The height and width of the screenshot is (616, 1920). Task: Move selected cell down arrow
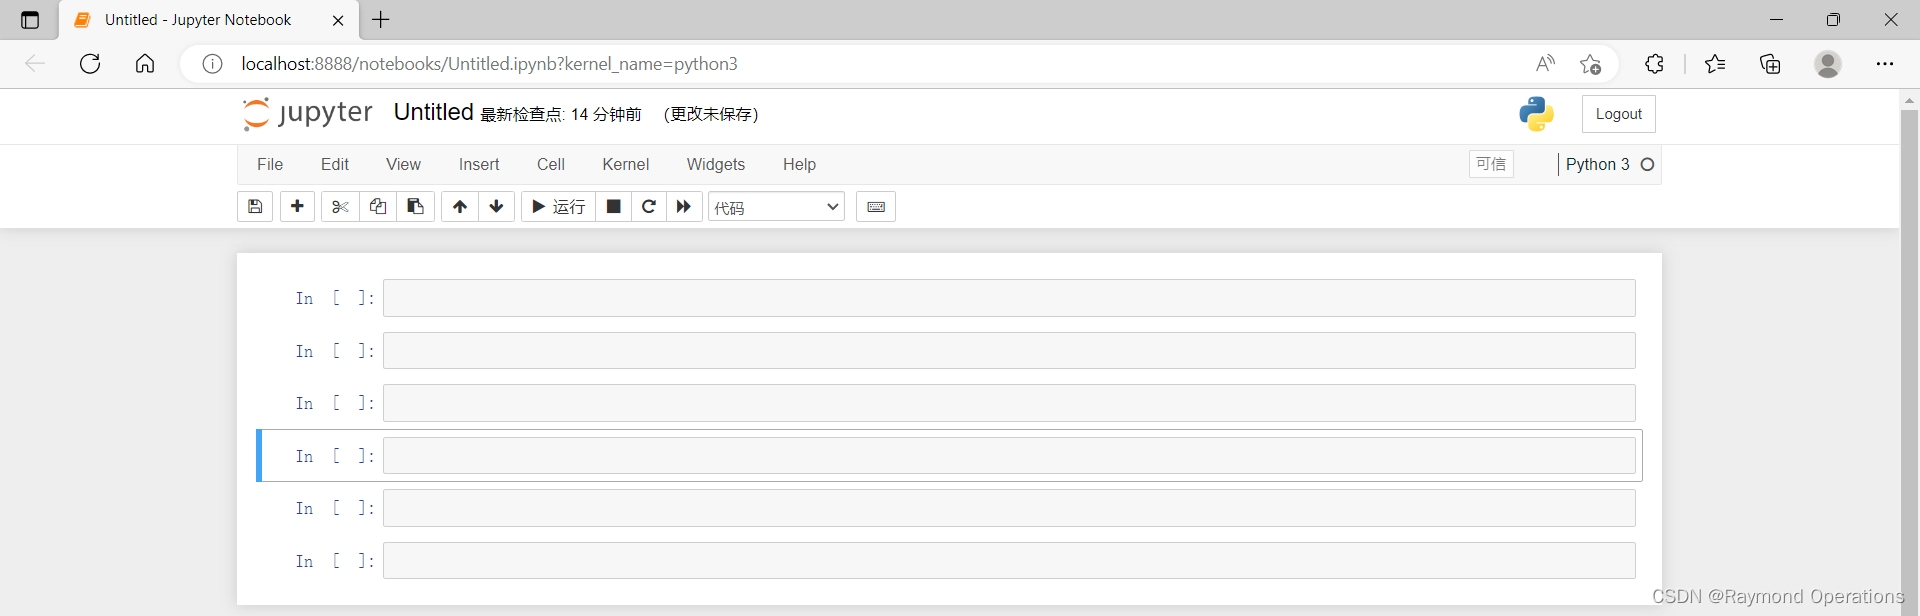[497, 207]
